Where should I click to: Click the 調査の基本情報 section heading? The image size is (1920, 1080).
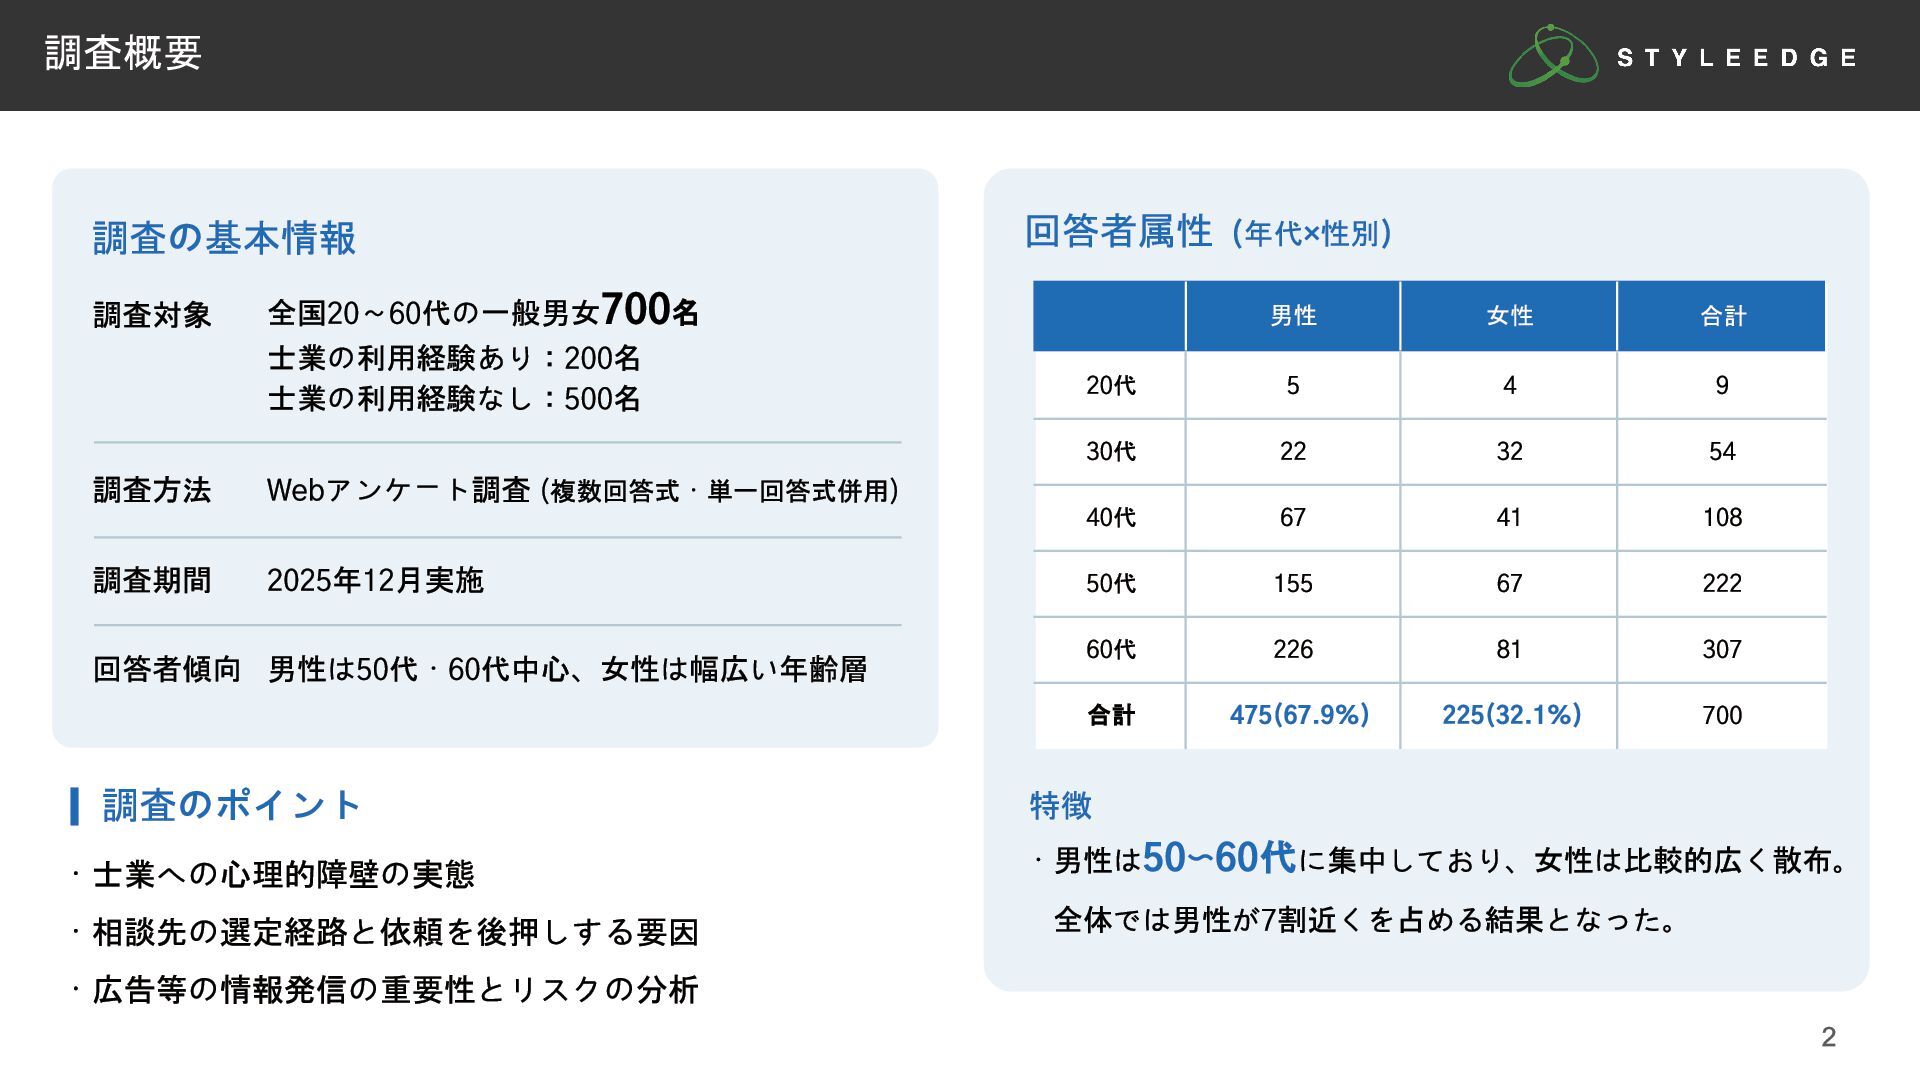click(224, 238)
